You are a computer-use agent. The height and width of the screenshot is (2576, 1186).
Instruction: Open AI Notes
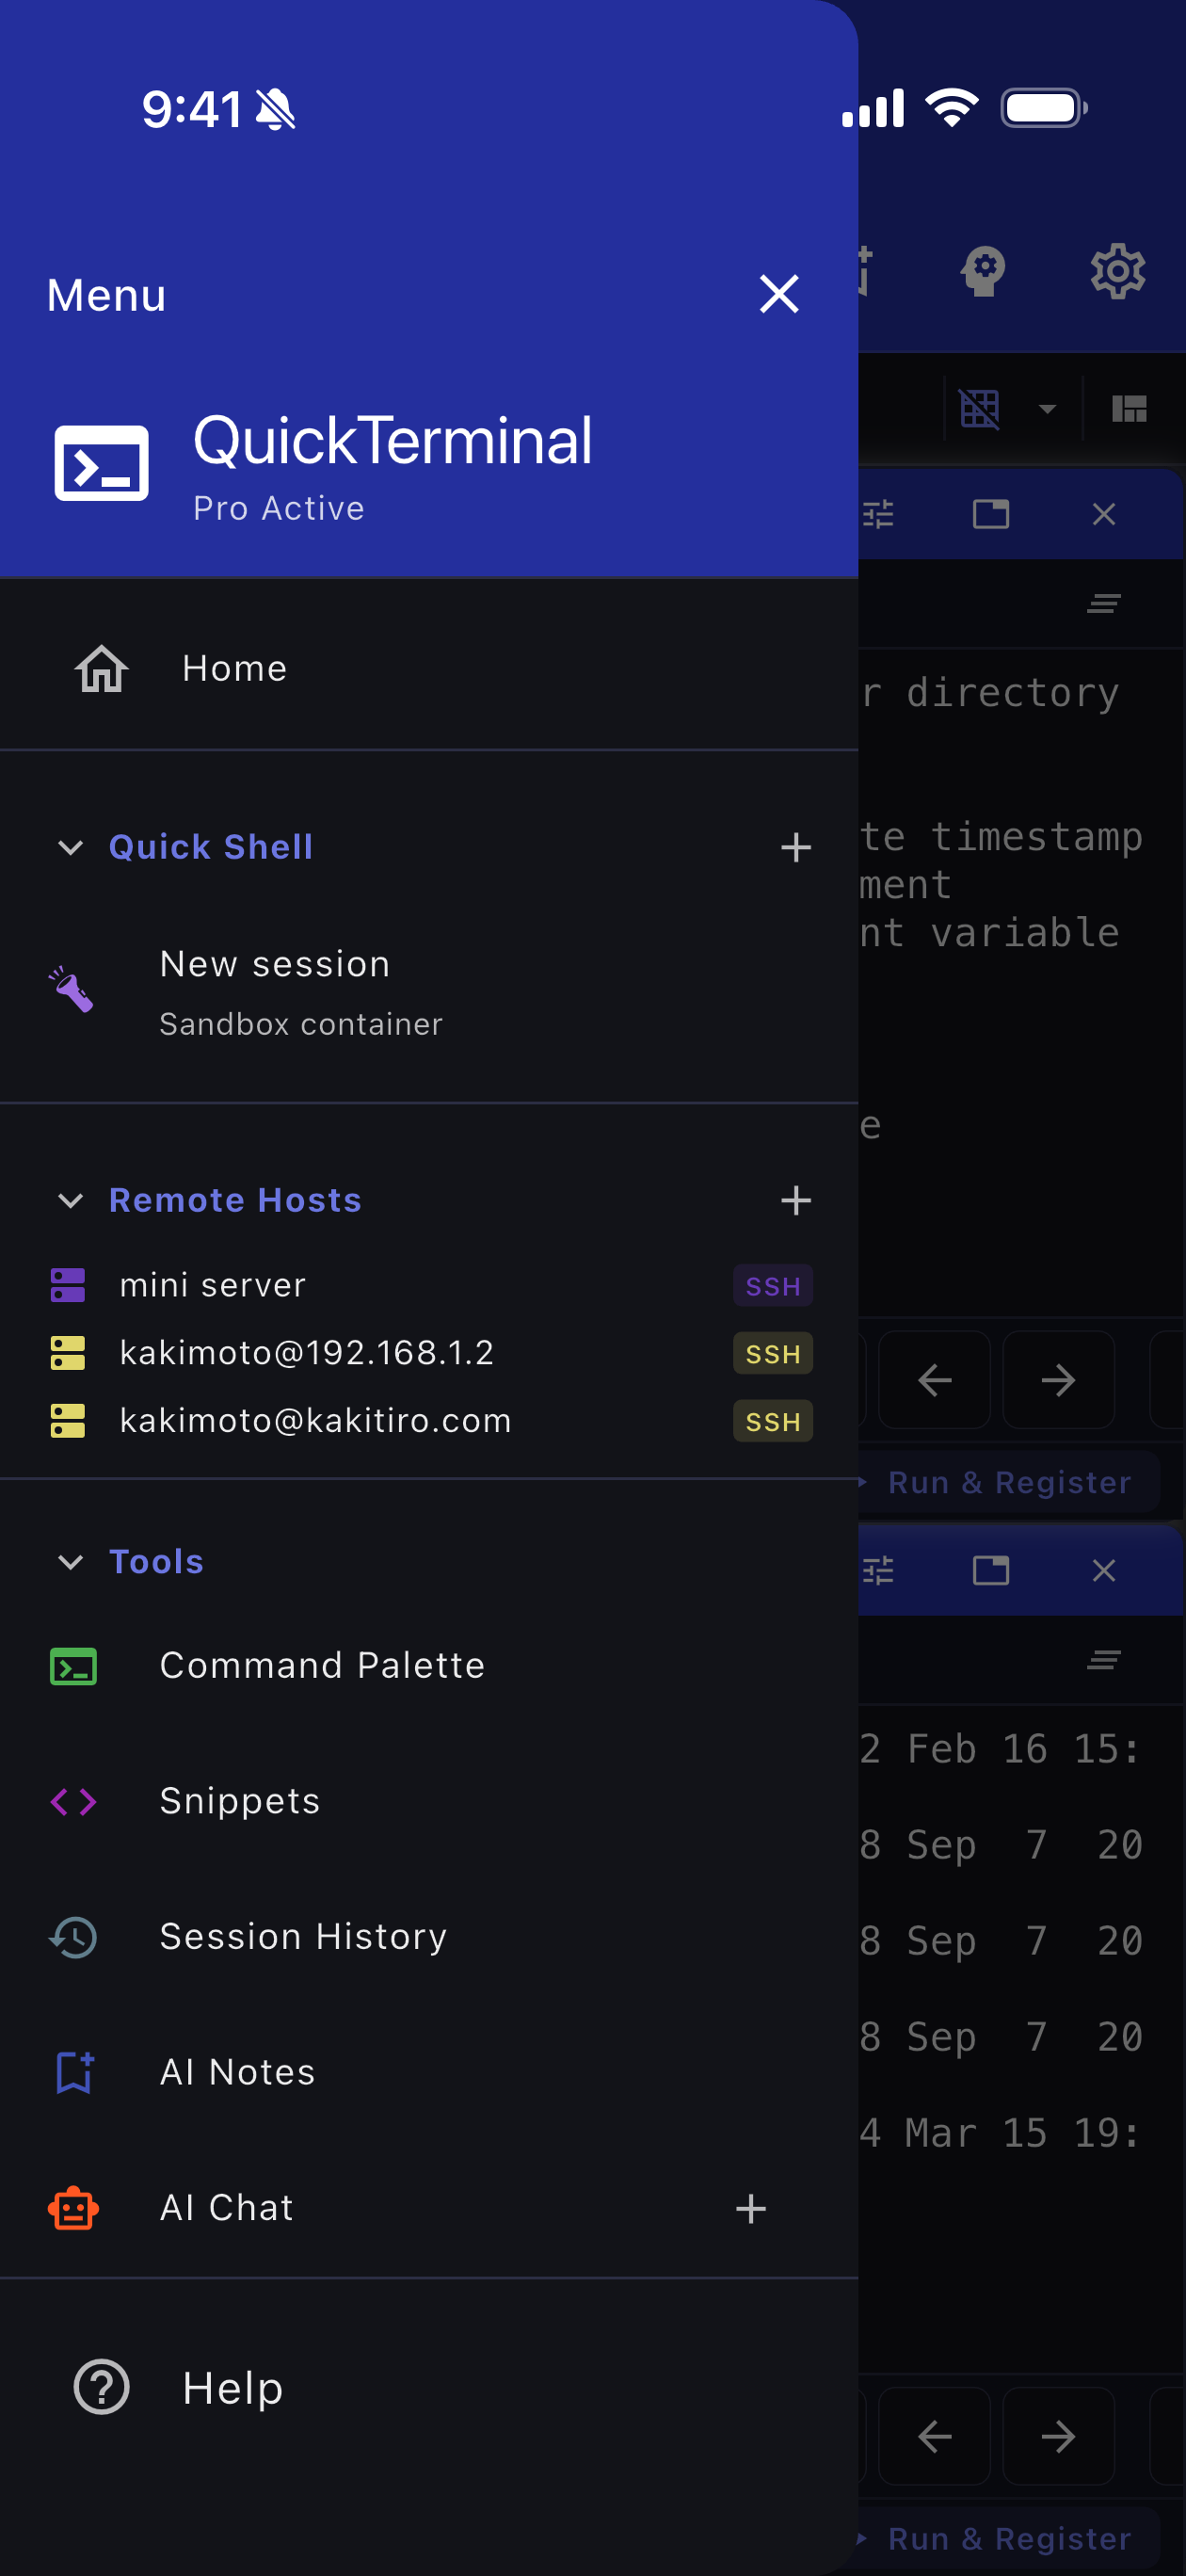coord(429,2072)
